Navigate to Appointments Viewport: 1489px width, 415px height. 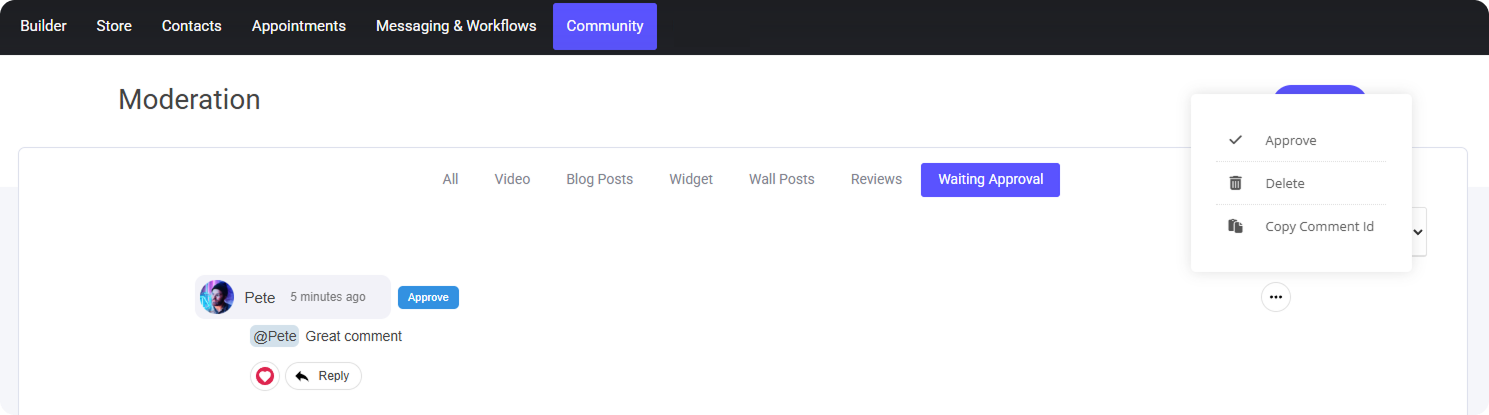point(298,26)
